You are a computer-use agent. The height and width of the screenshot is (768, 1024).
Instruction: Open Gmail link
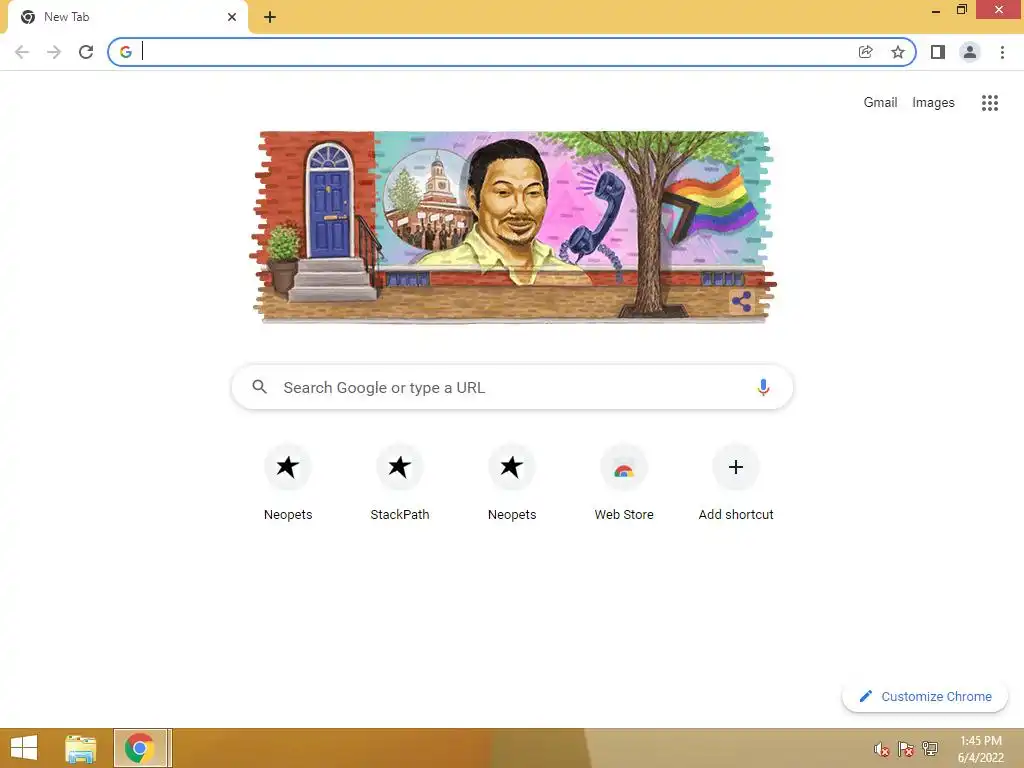(x=880, y=103)
